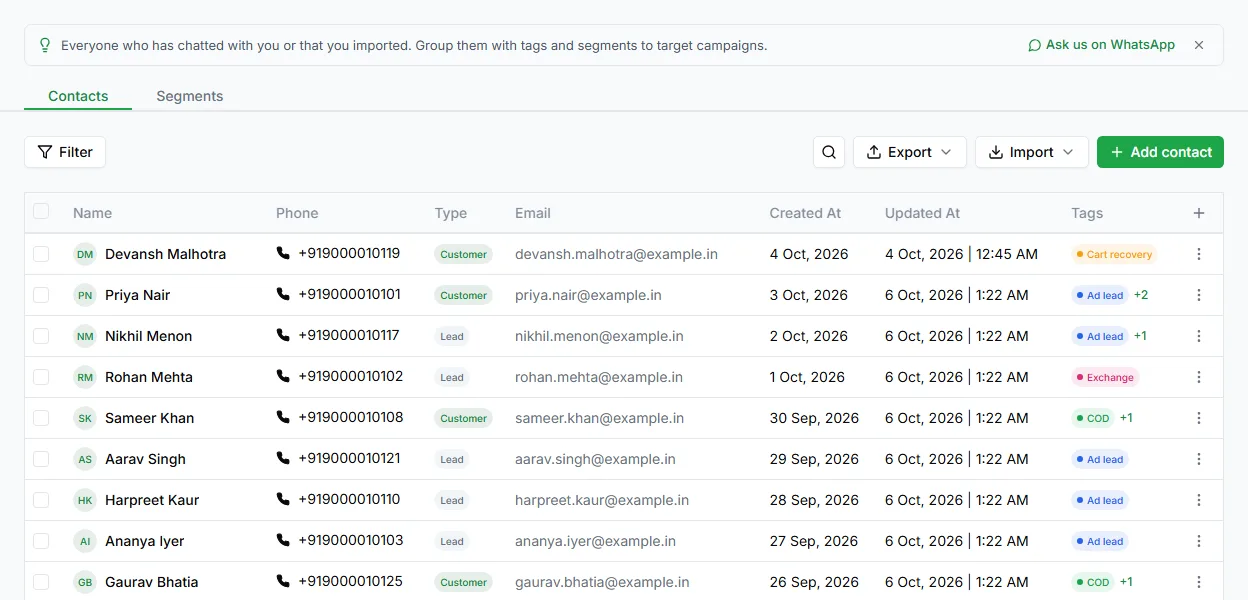Click the lightbulb tip icon in banner

(44, 45)
